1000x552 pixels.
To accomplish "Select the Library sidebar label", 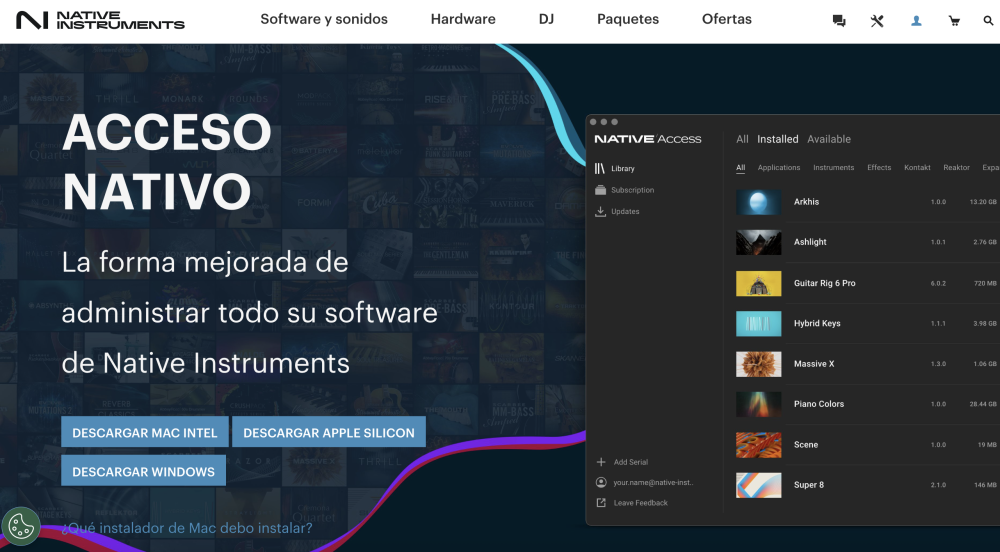I will (x=622, y=169).
